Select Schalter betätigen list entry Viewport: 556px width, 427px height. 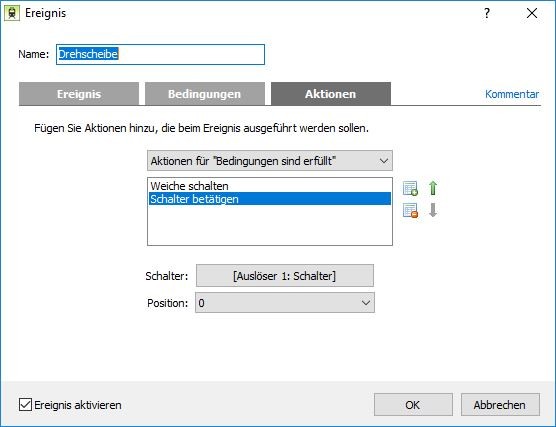(x=270, y=199)
